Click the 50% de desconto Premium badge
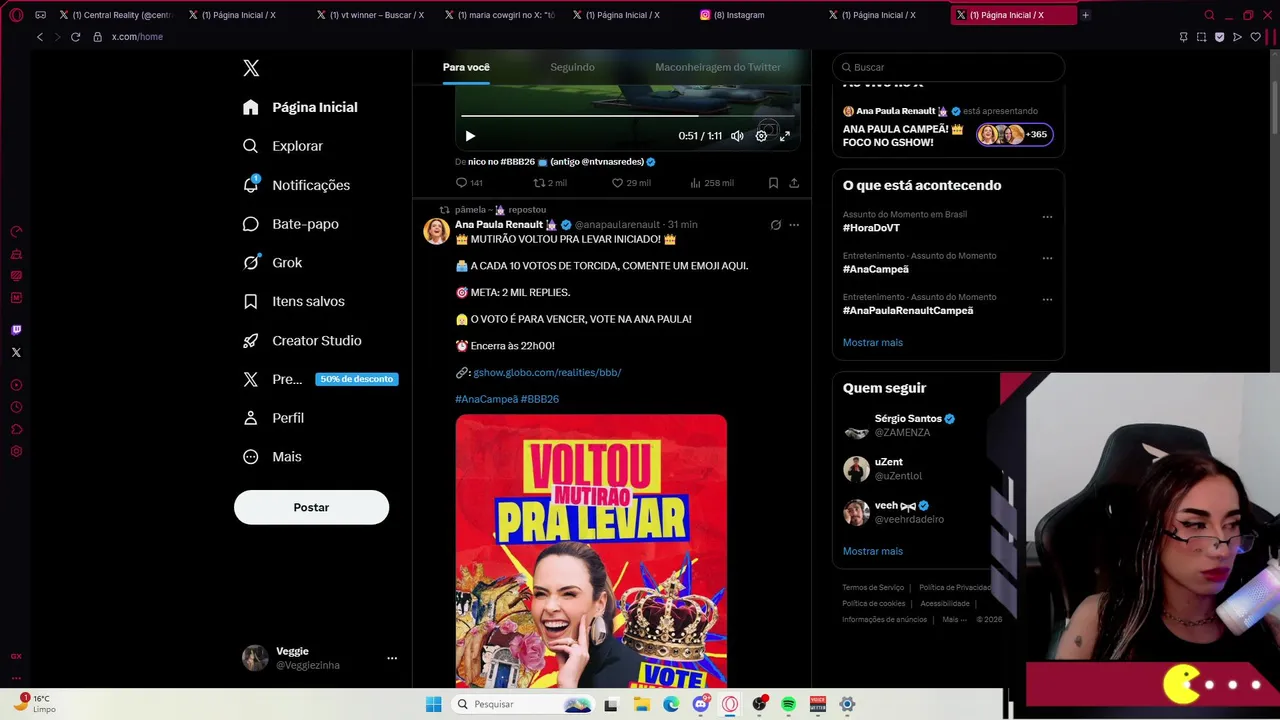This screenshot has height=720, width=1280. click(357, 379)
